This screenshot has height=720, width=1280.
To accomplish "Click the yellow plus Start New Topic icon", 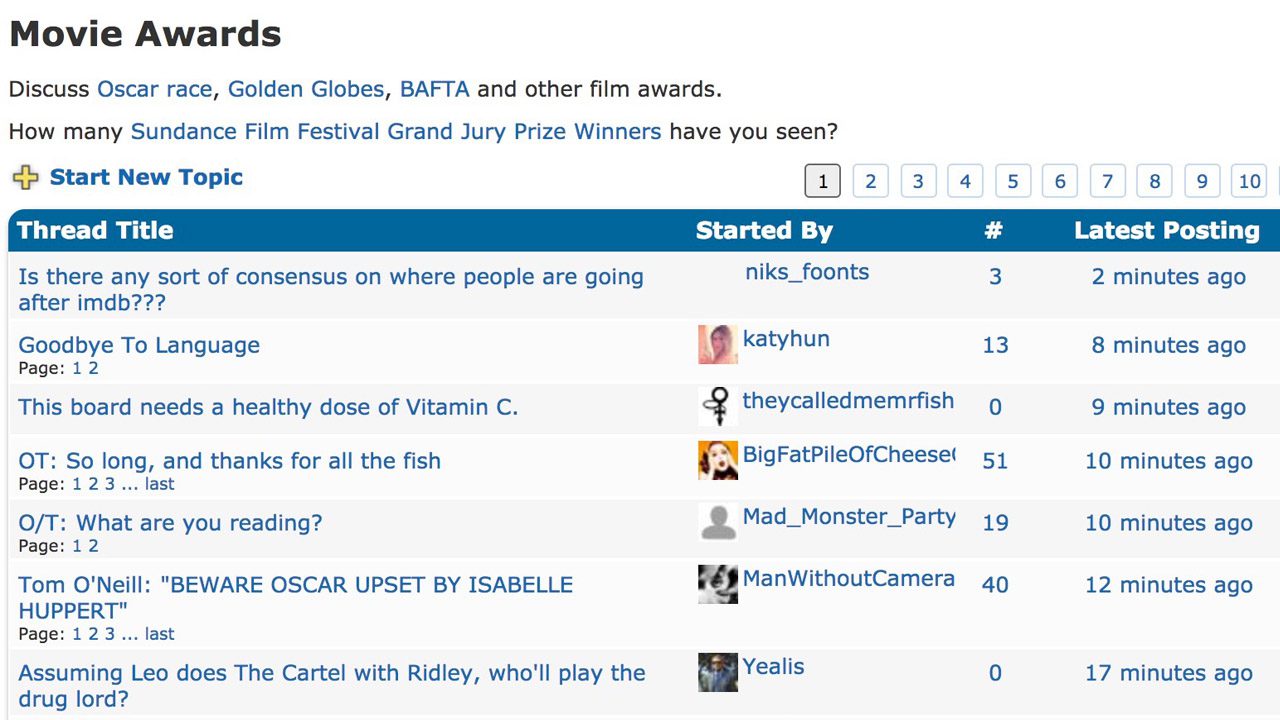I will click(25, 178).
